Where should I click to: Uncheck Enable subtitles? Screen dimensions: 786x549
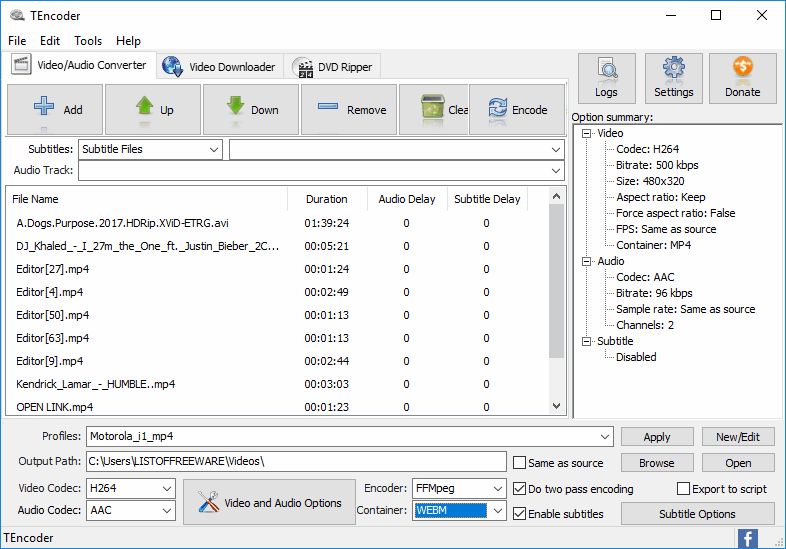point(520,513)
